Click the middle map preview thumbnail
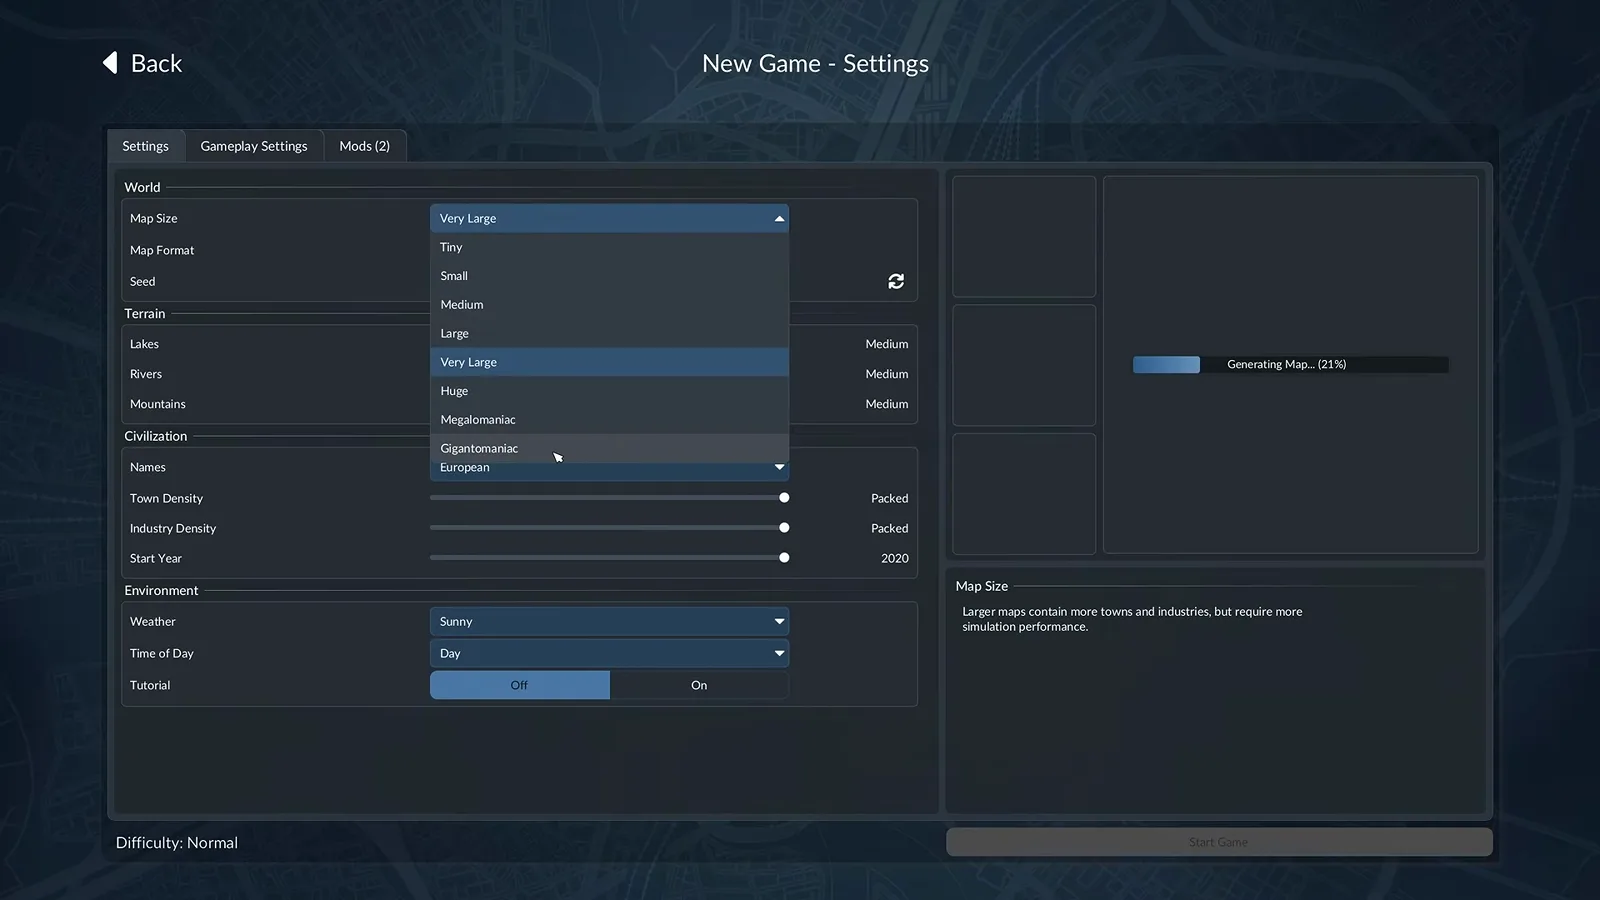The height and width of the screenshot is (900, 1600). (1024, 366)
